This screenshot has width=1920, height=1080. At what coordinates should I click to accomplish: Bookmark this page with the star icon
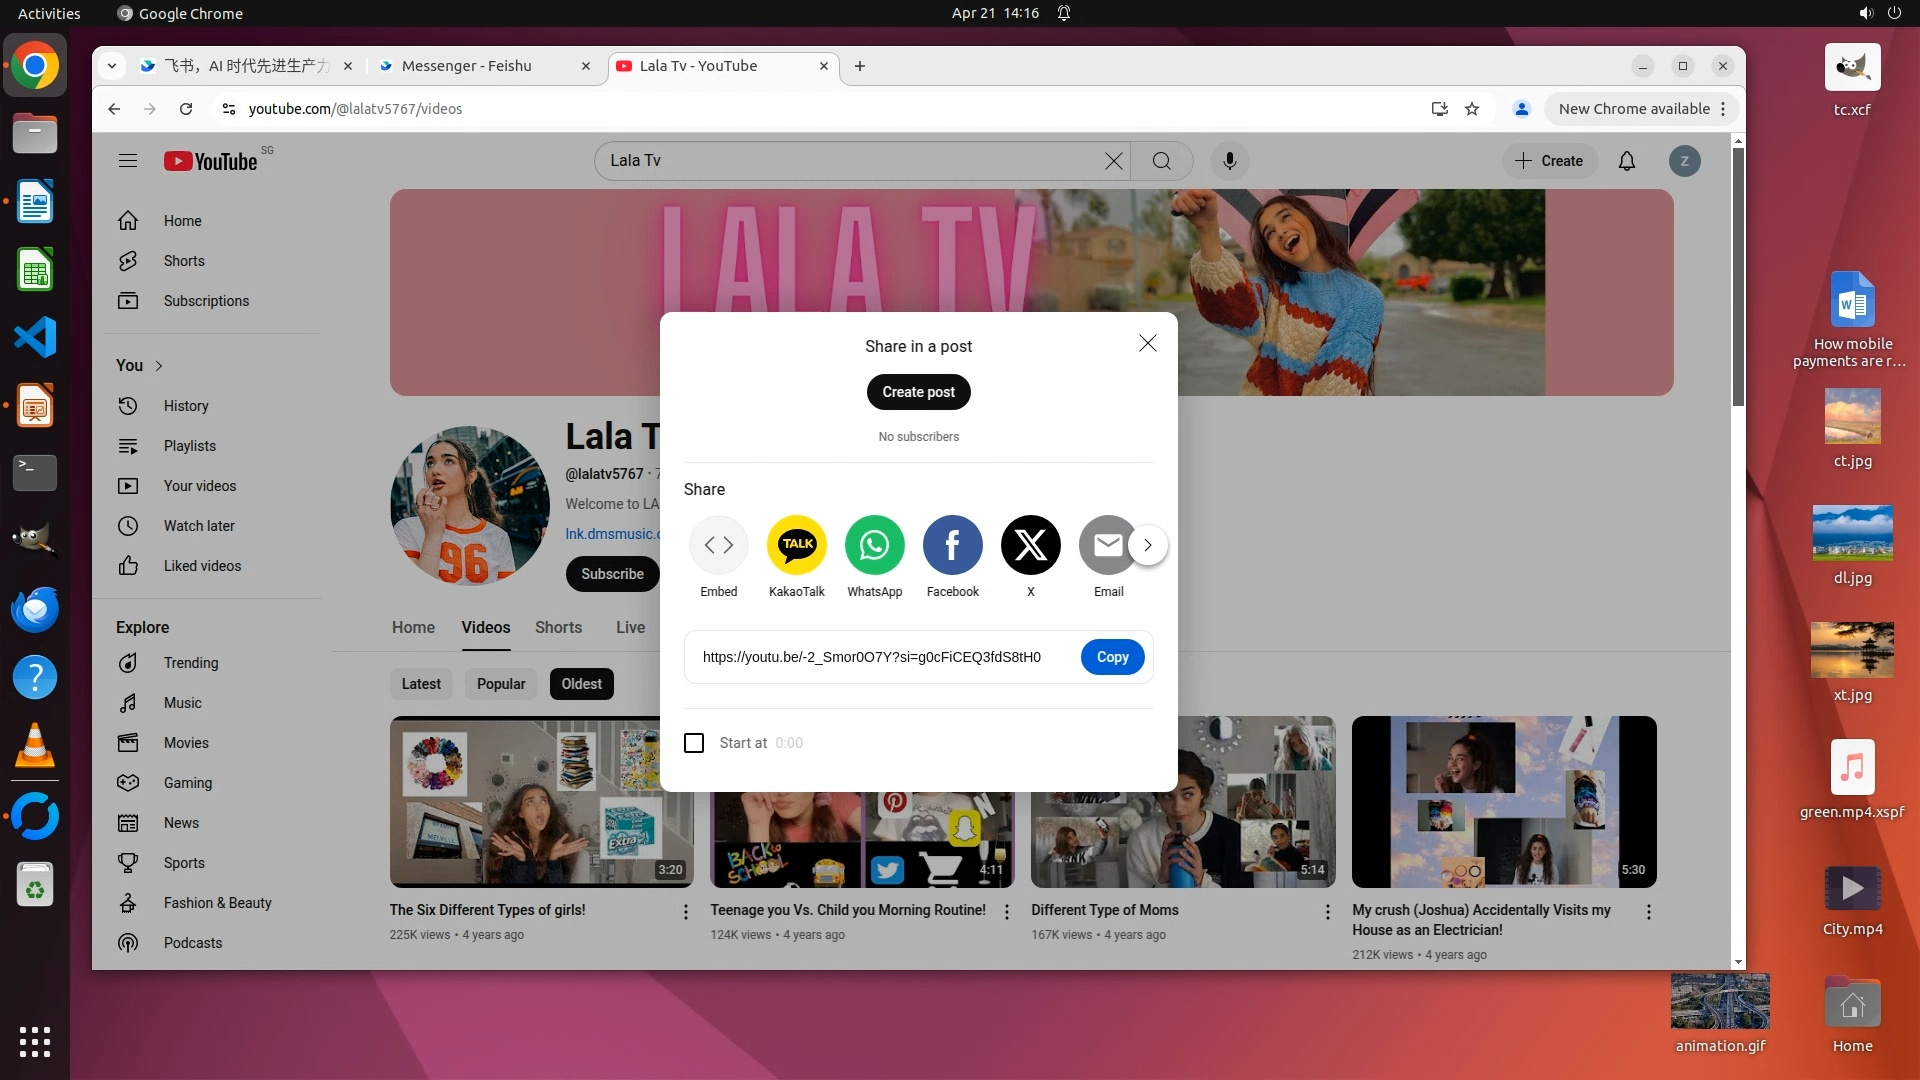click(1471, 109)
